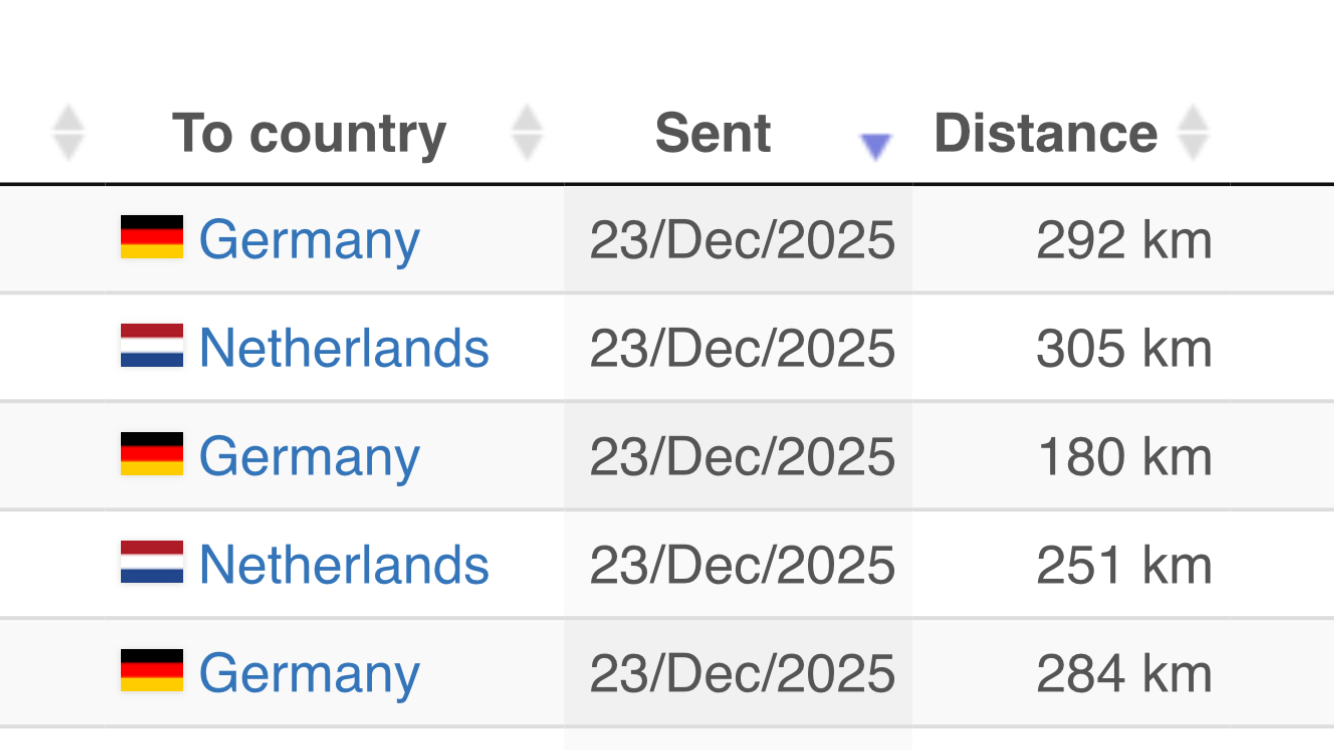The height and width of the screenshot is (750, 1334).
Task: Open the Netherlands link in the 251 km row
Action: (x=344, y=565)
